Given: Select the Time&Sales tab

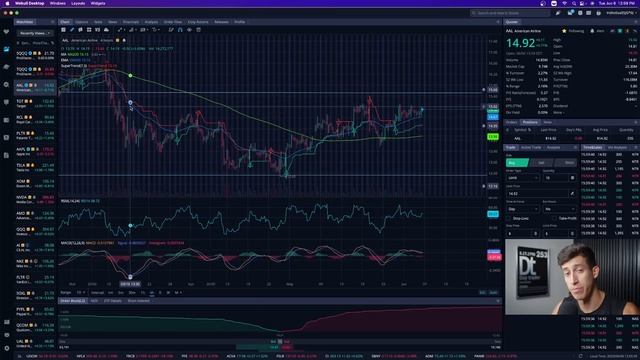Looking at the screenshot, I should point(592,147).
